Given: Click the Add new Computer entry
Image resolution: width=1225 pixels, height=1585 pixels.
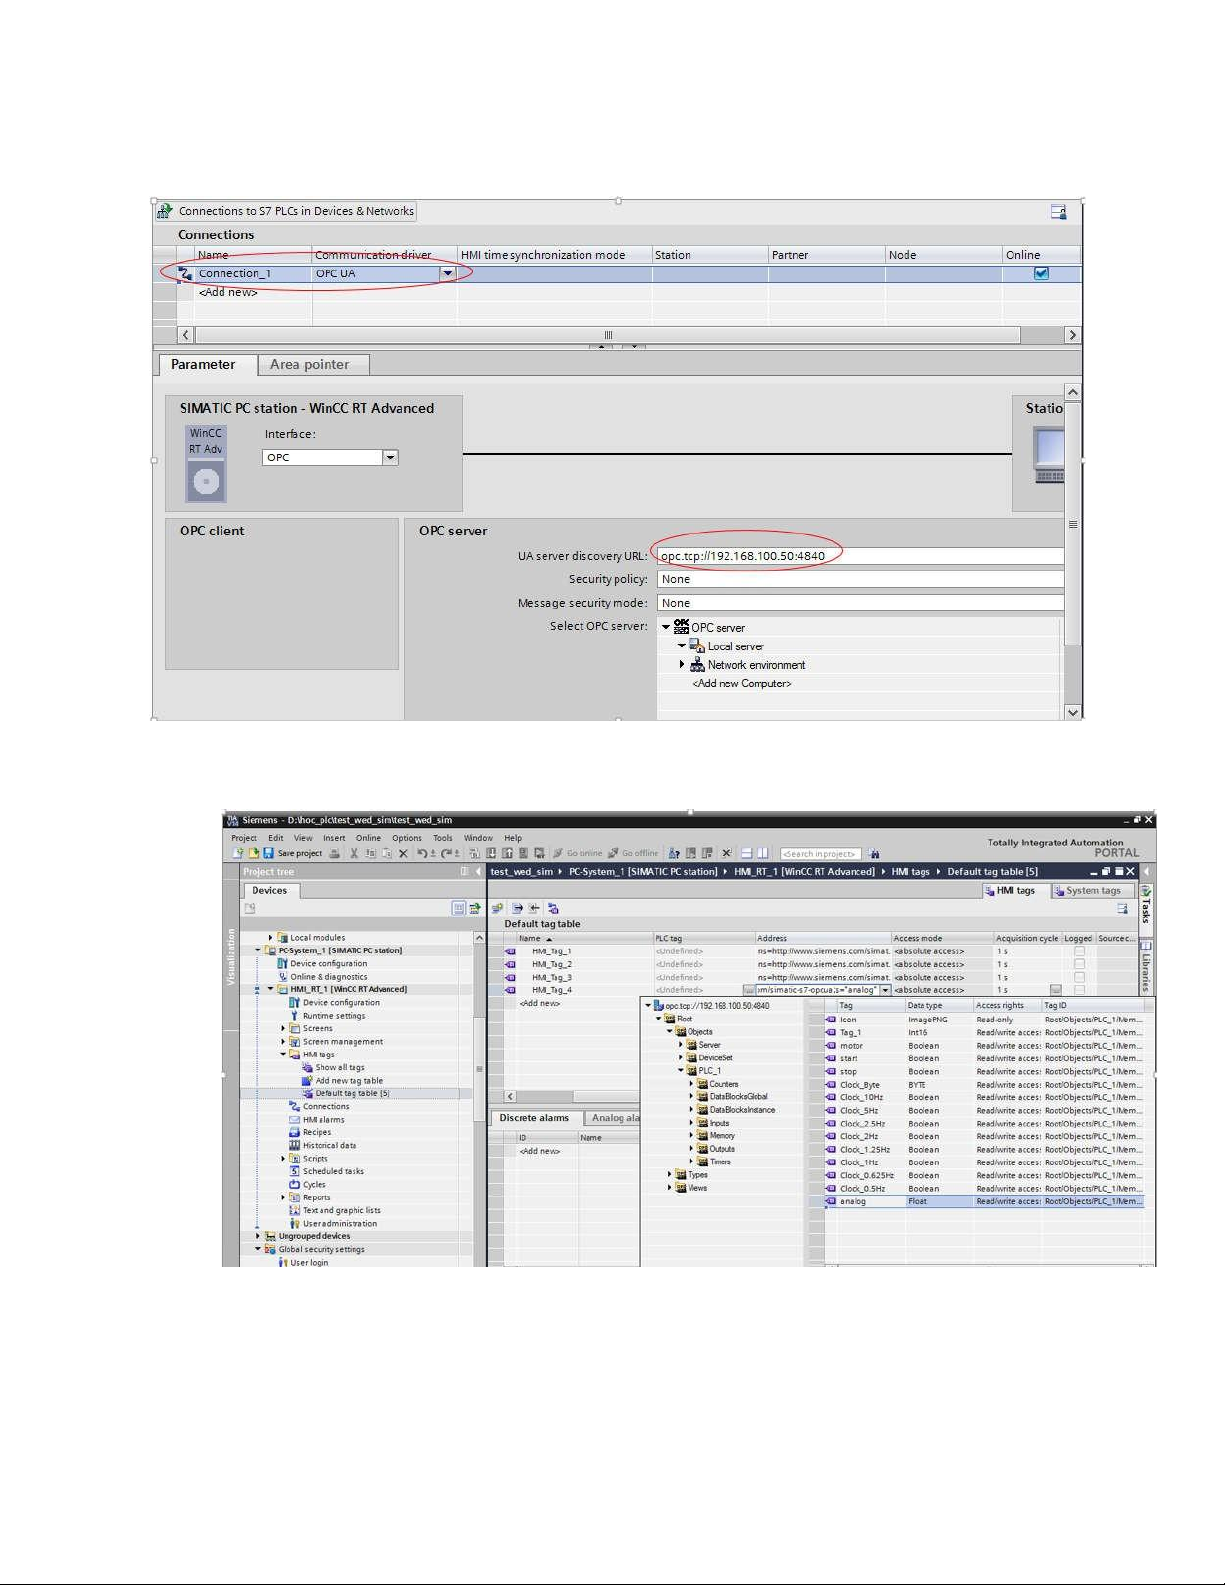Looking at the screenshot, I should tap(741, 684).
